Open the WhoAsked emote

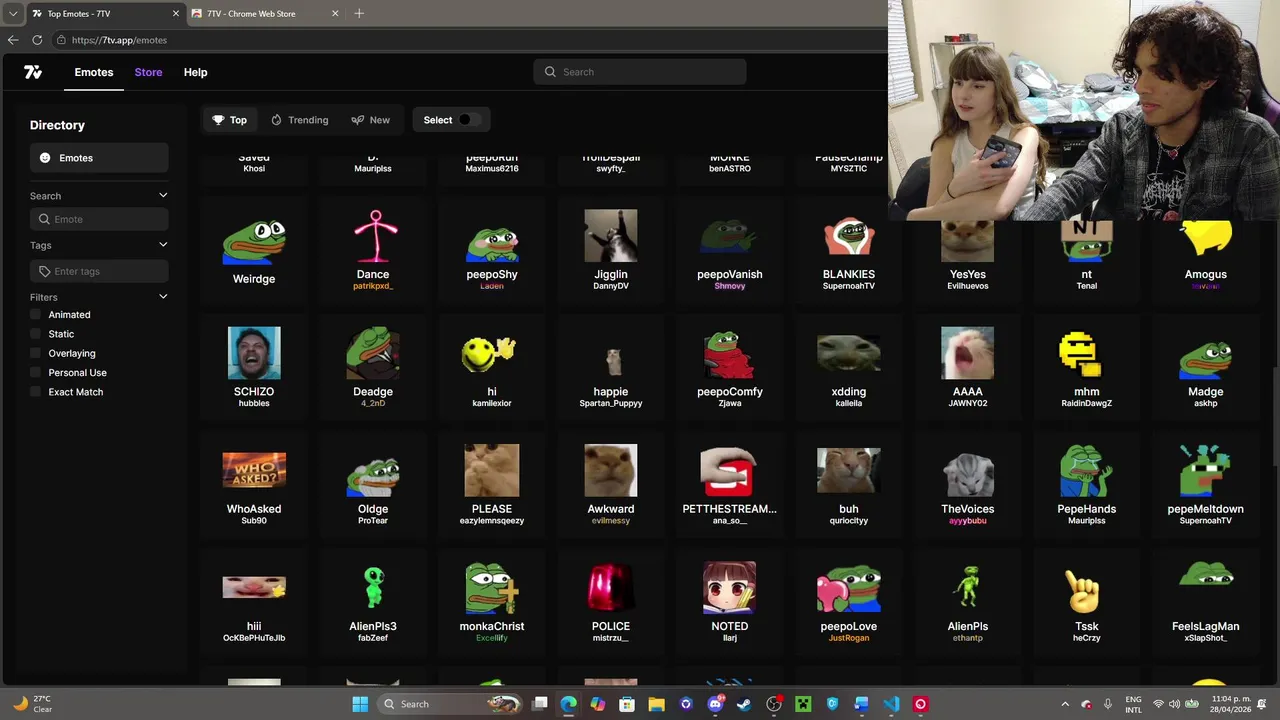(x=254, y=486)
